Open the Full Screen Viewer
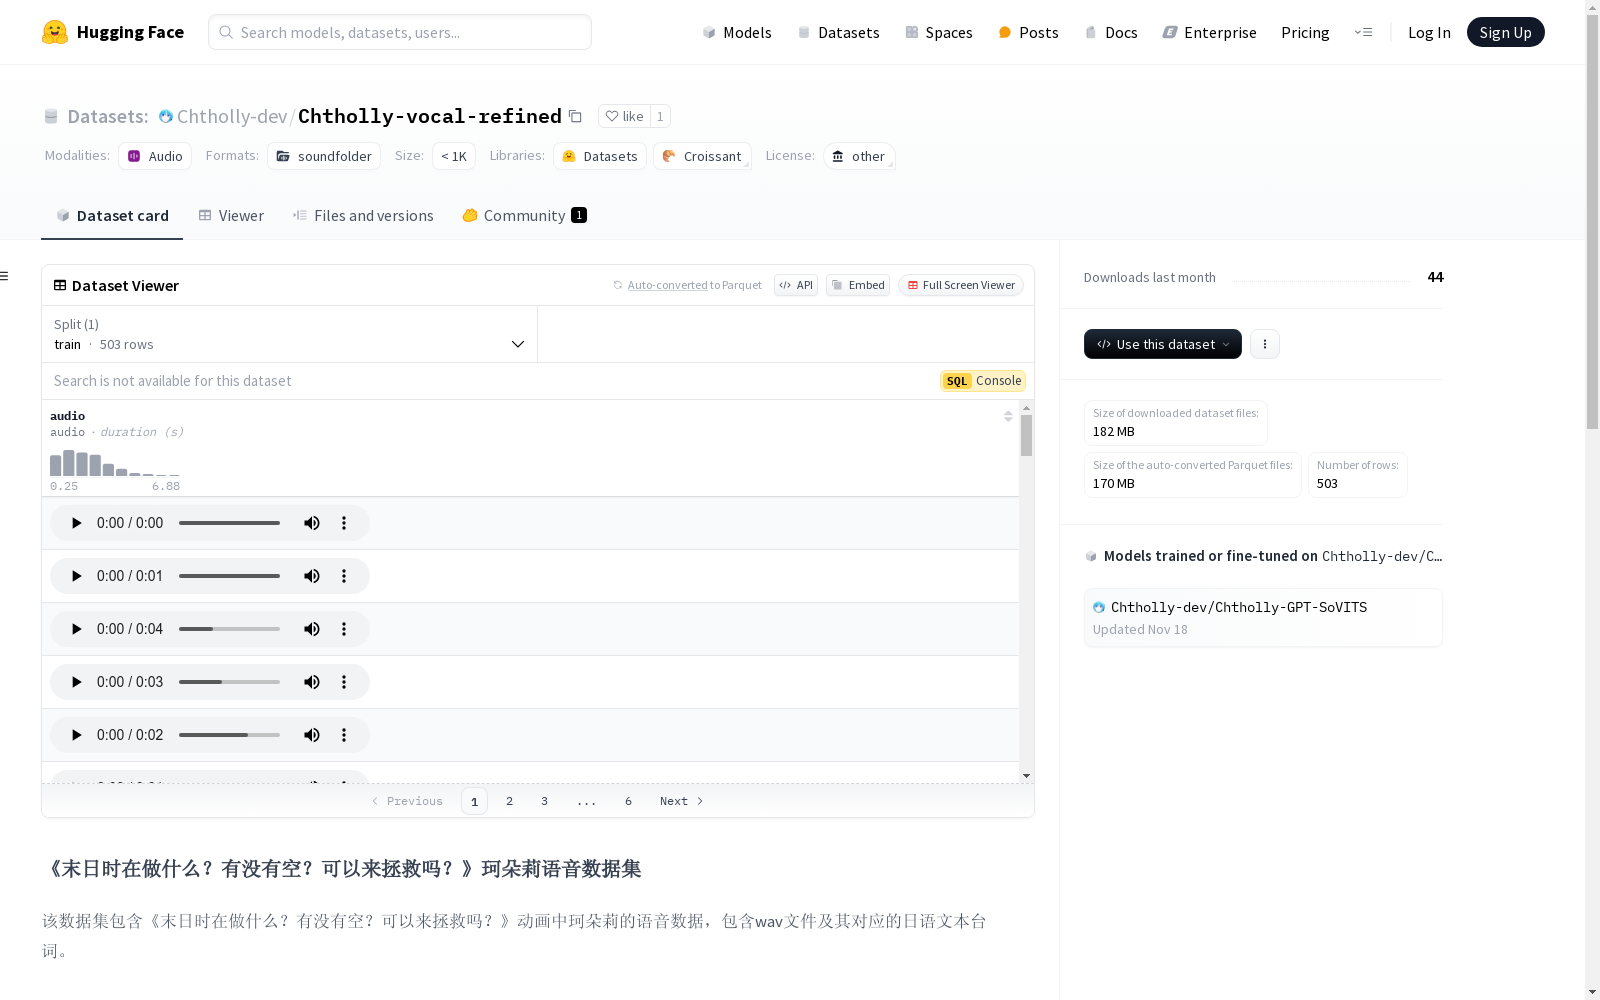Screen dimensions: 1600x1000 961,285
